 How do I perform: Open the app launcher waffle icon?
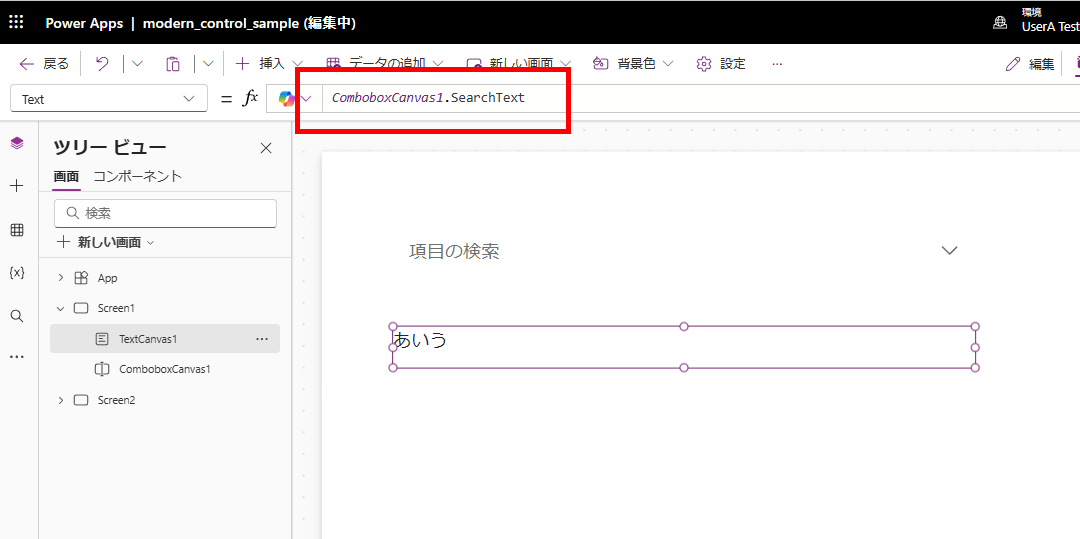pyautogui.click(x=17, y=22)
